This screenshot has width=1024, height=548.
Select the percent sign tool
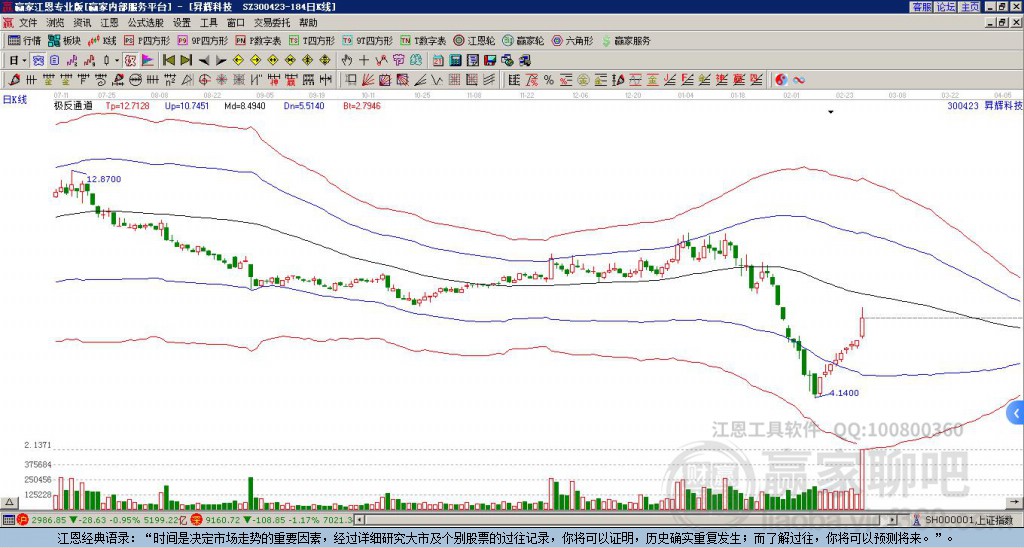[549, 80]
